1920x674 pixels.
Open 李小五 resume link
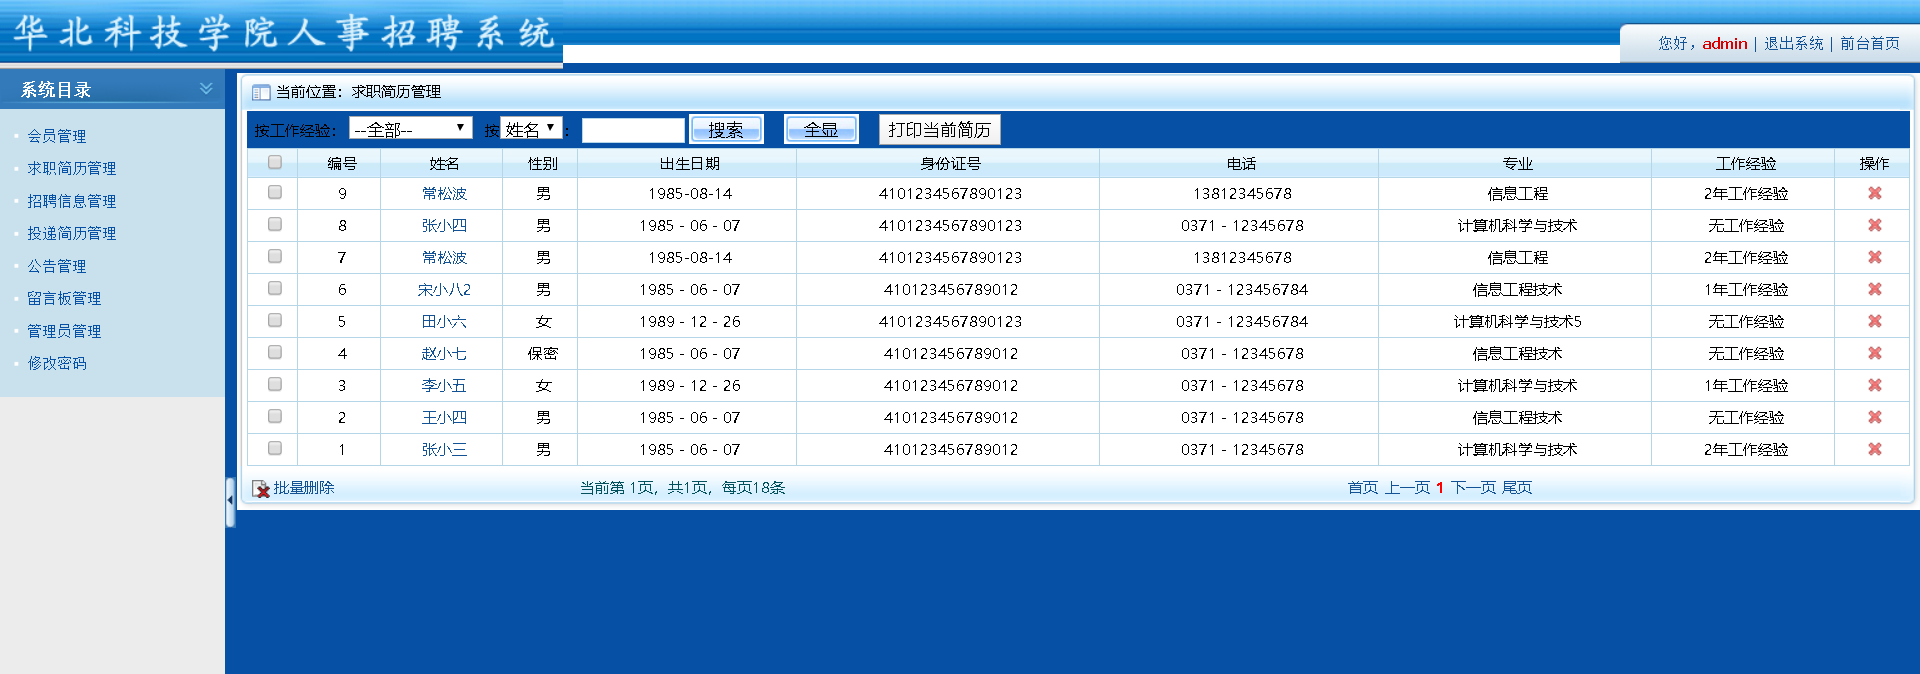444,386
